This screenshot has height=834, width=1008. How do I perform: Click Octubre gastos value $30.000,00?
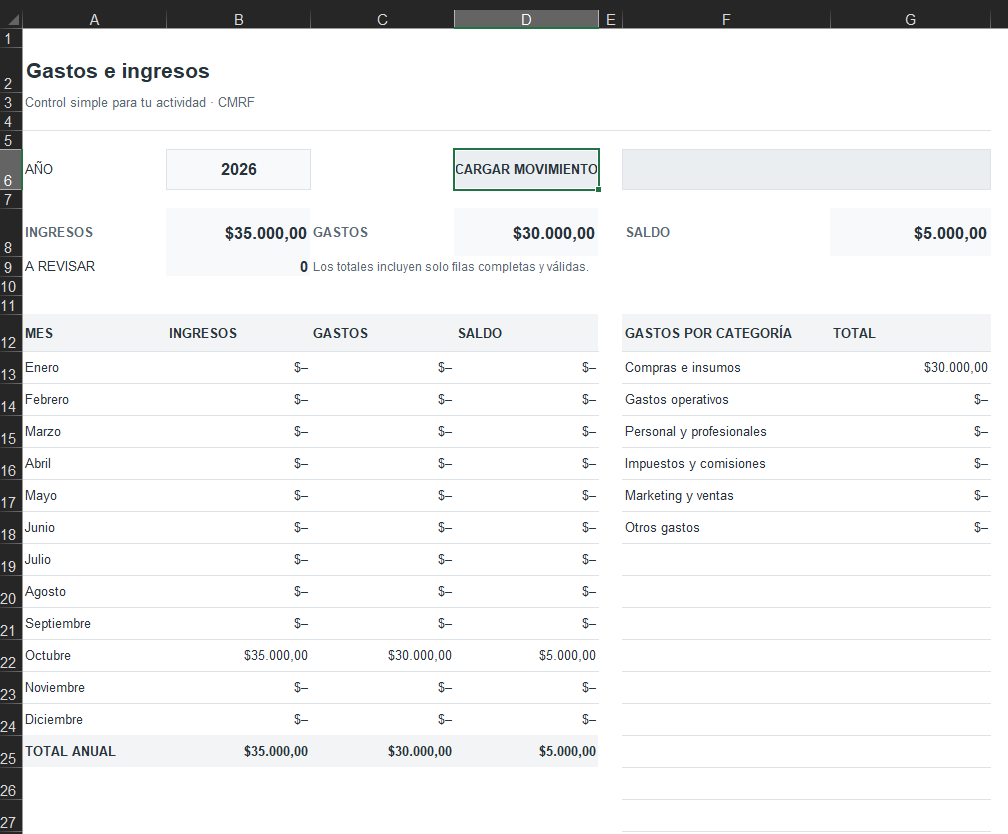click(420, 655)
